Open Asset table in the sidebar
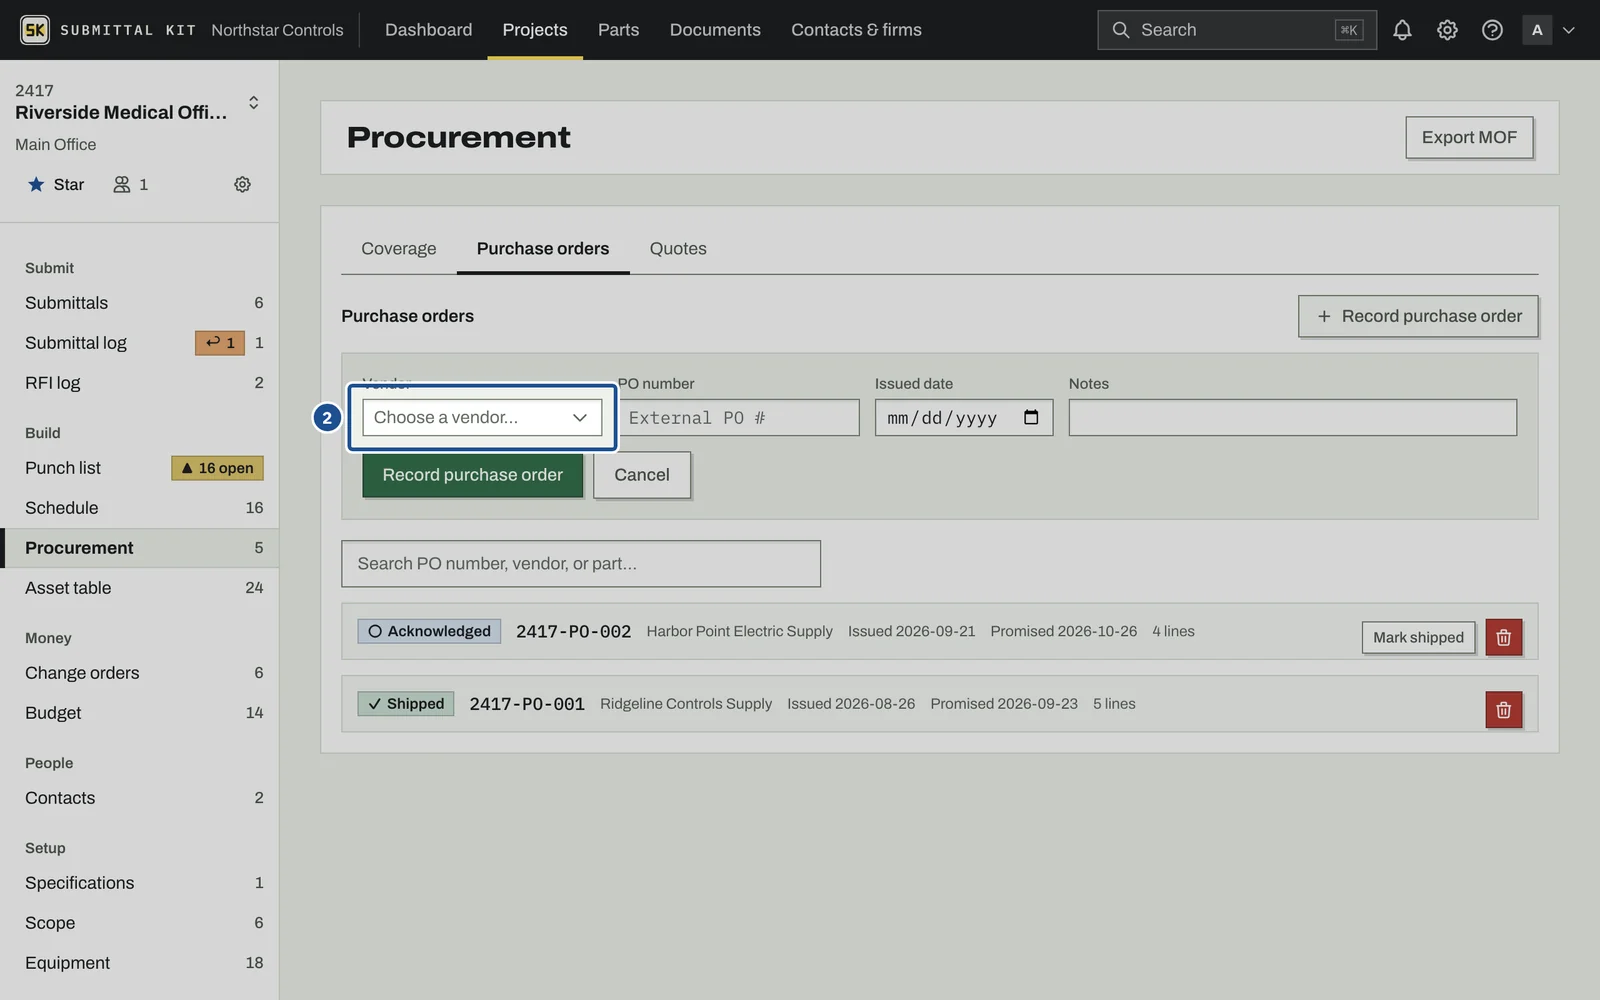 (x=140, y=588)
